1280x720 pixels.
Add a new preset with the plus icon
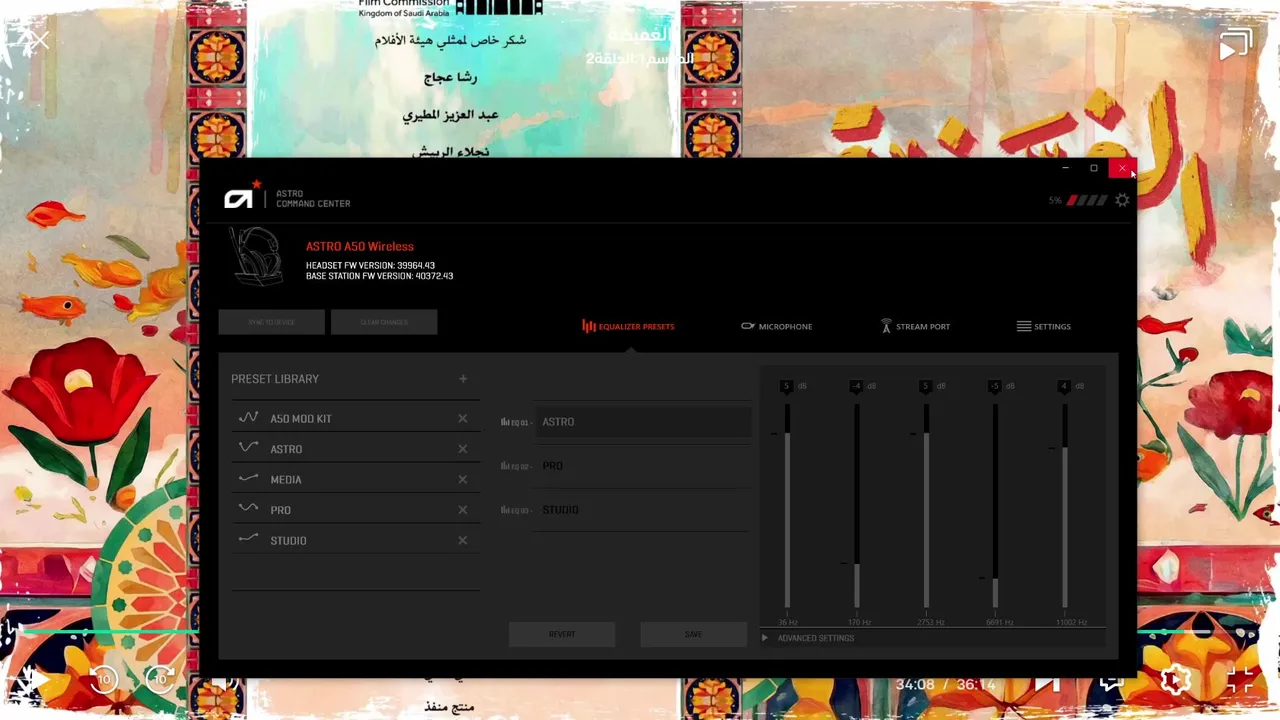(463, 379)
